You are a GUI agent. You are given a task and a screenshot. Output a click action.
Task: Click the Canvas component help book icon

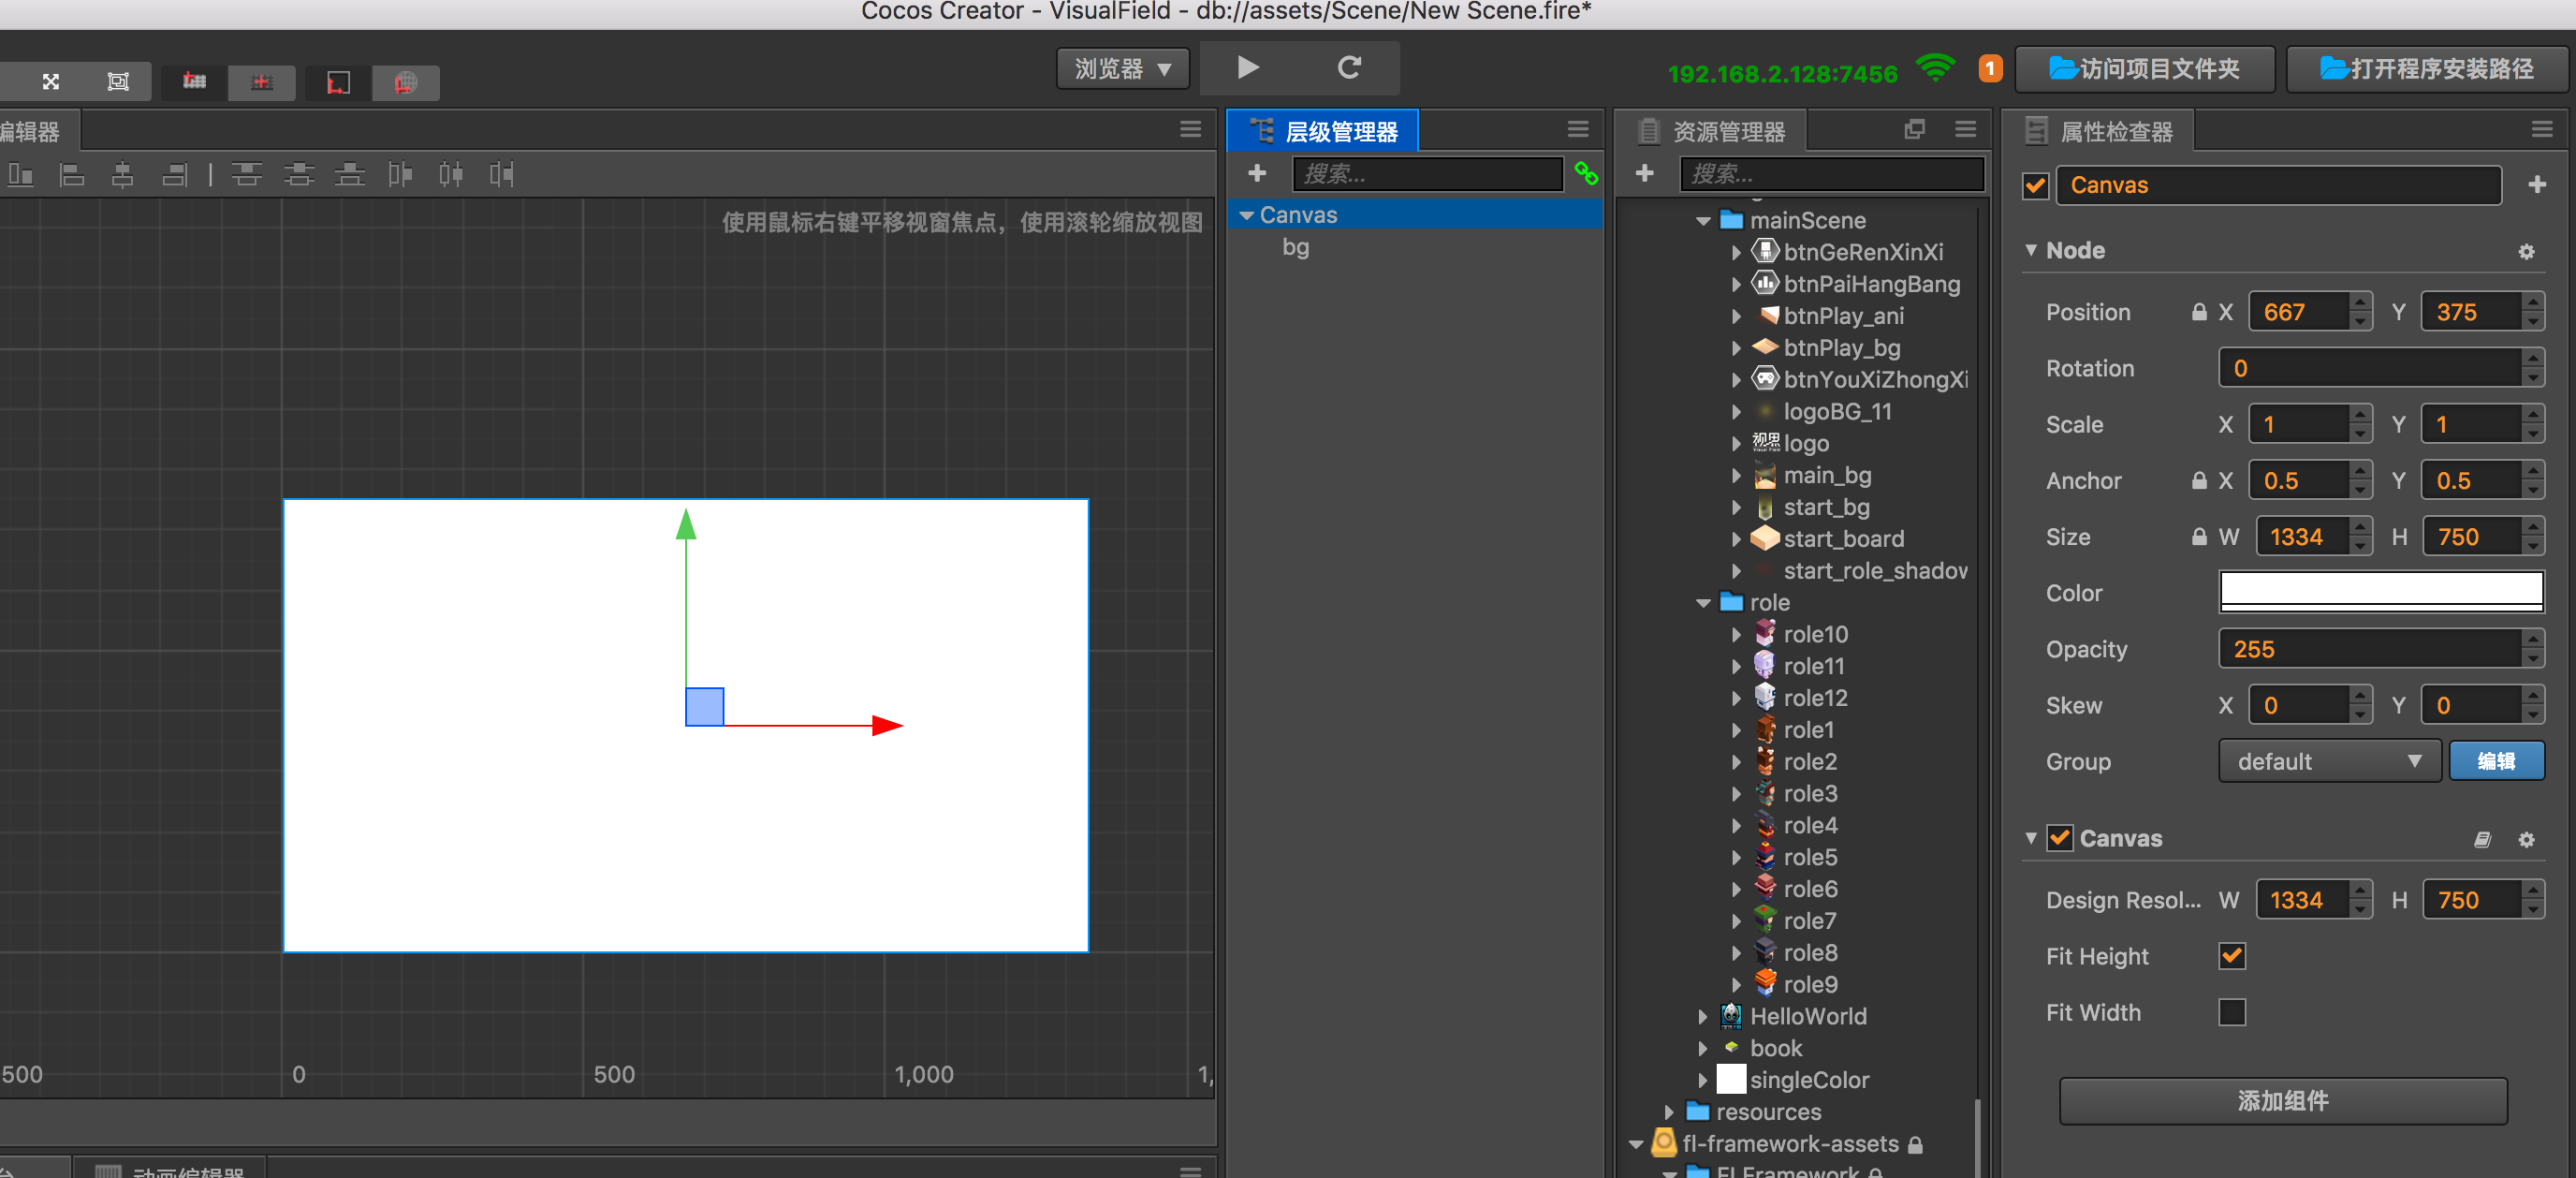tap(2482, 839)
